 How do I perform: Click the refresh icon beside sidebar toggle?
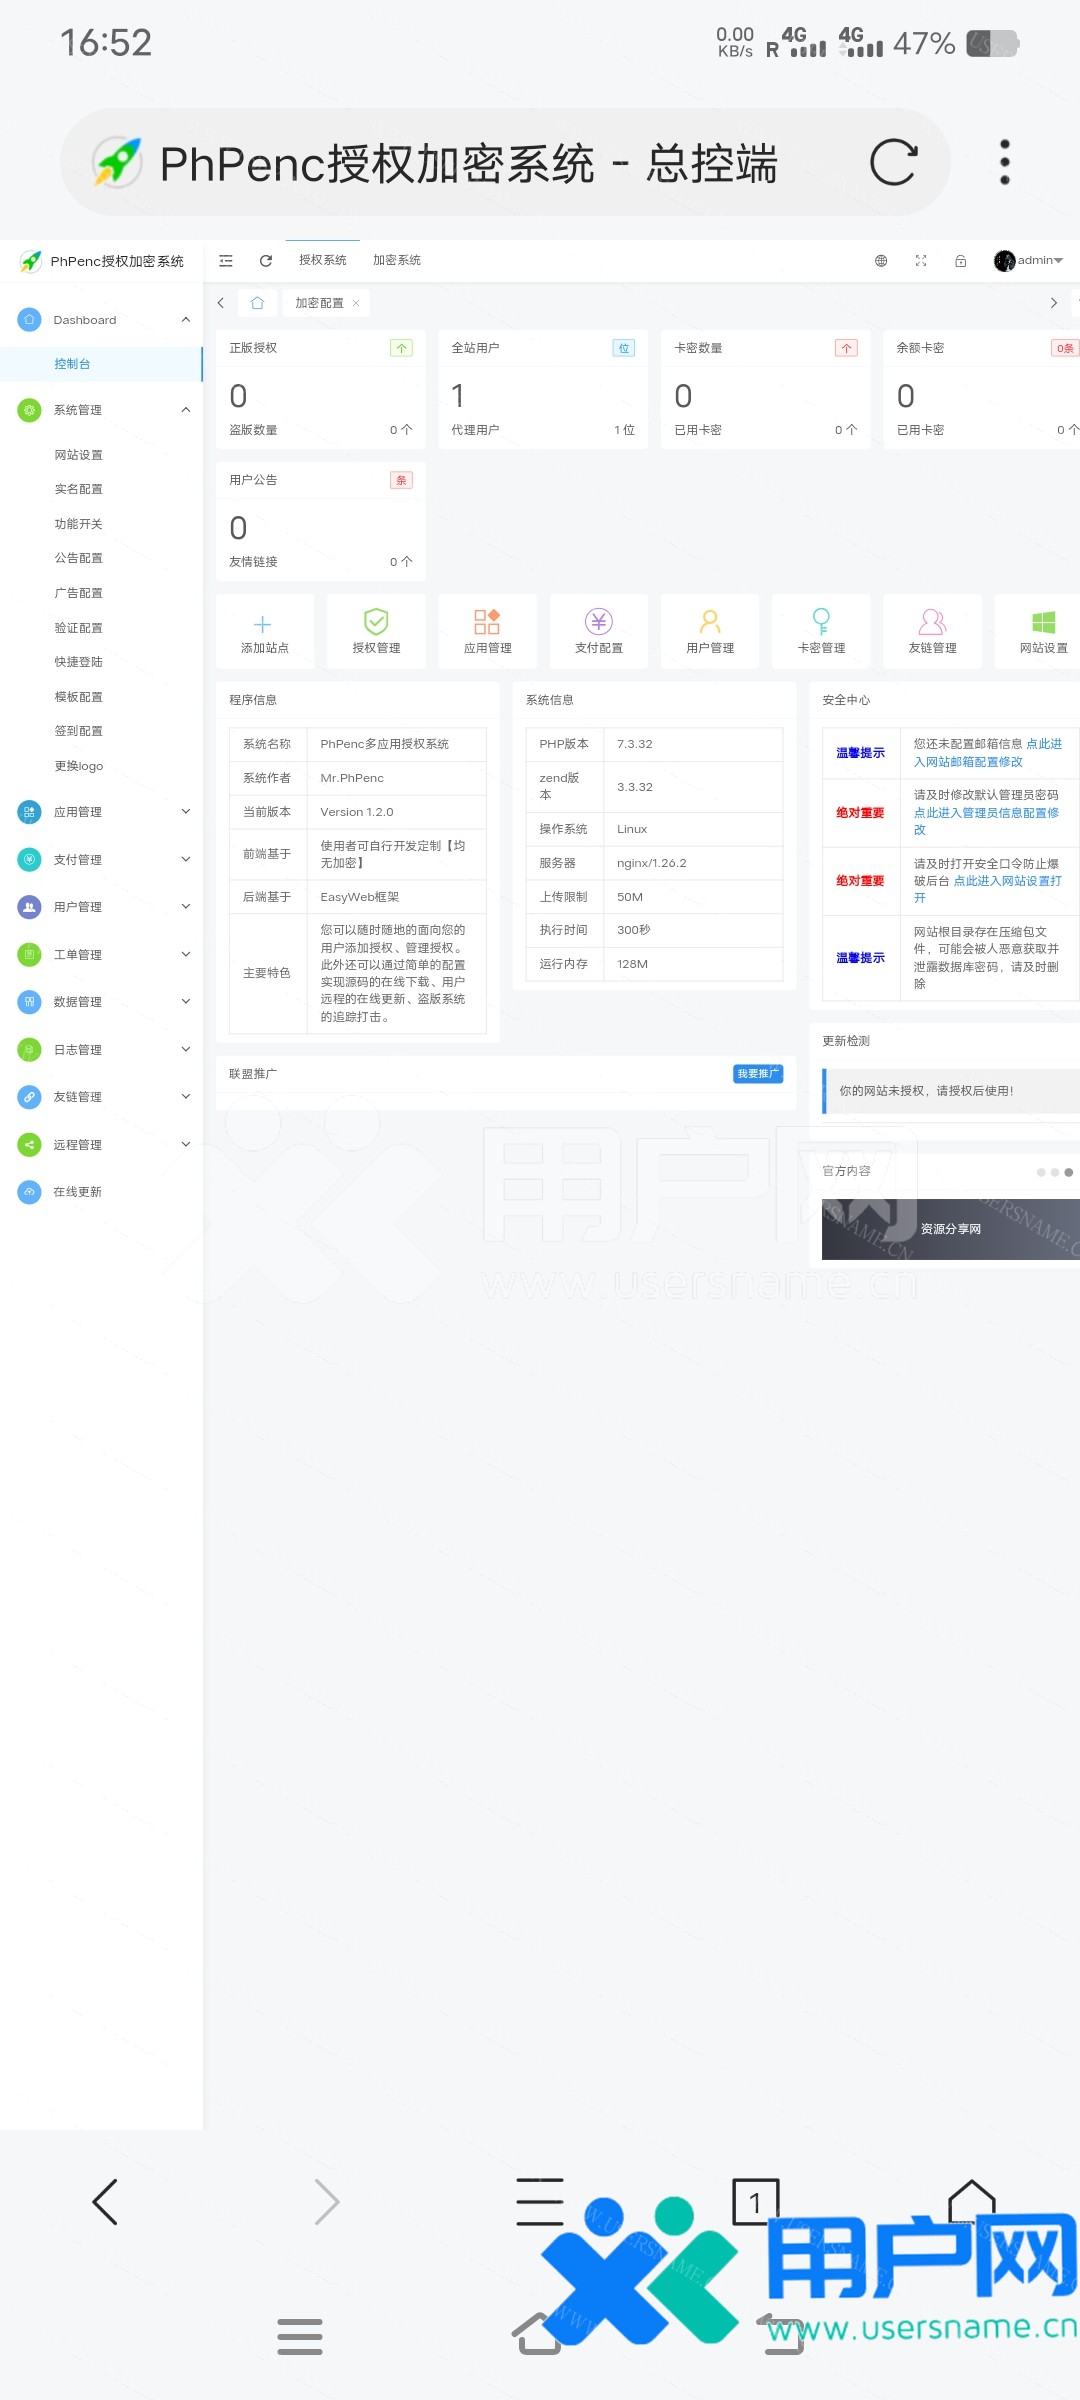(266, 261)
